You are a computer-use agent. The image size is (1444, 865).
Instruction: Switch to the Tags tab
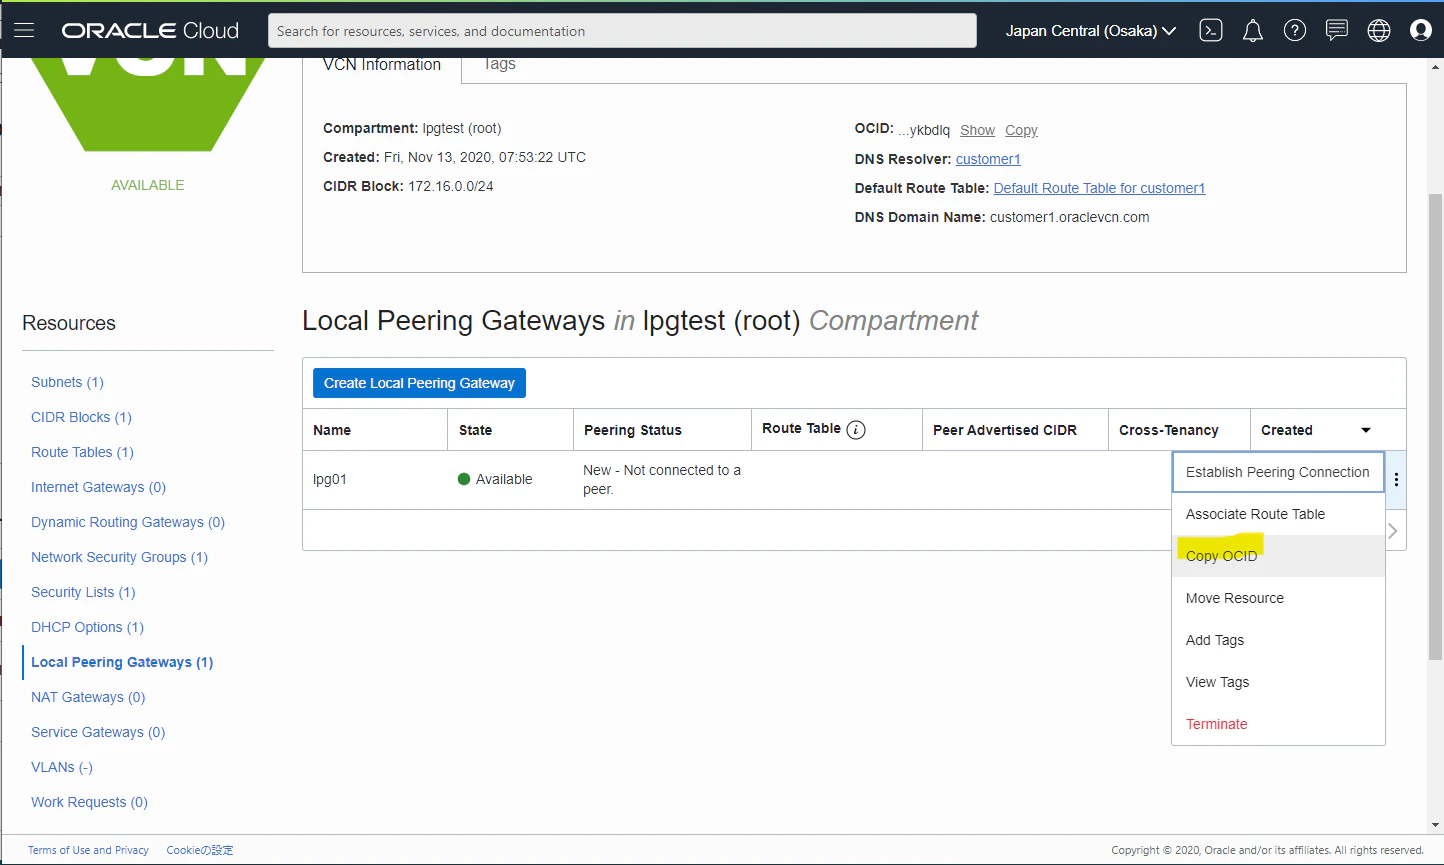(499, 66)
